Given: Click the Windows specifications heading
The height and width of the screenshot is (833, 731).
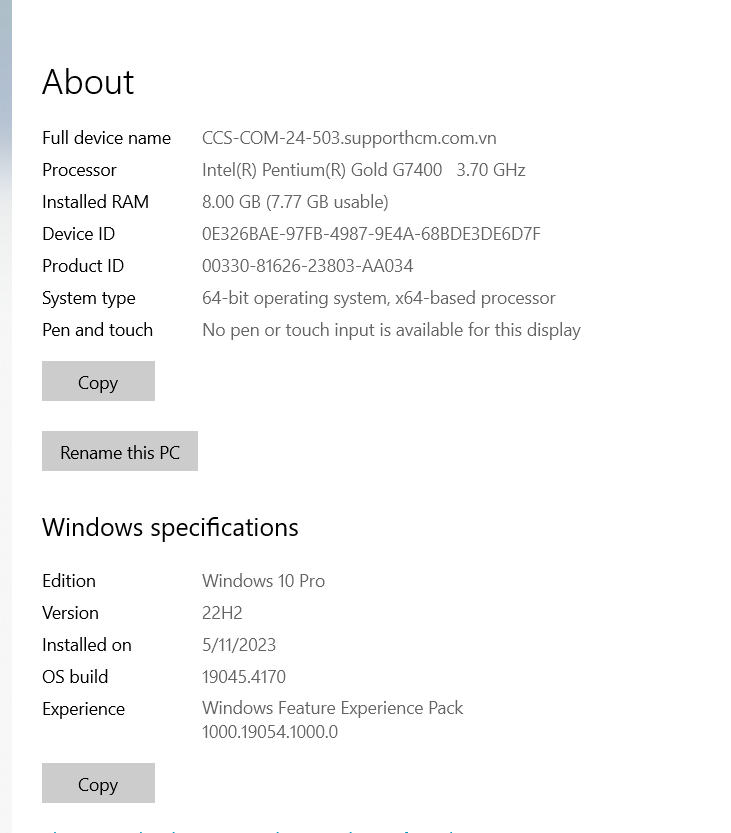Looking at the screenshot, I should tap(170, 527).
